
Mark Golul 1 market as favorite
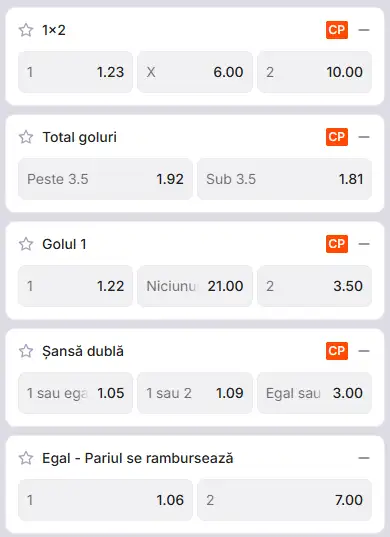(26, 244)
